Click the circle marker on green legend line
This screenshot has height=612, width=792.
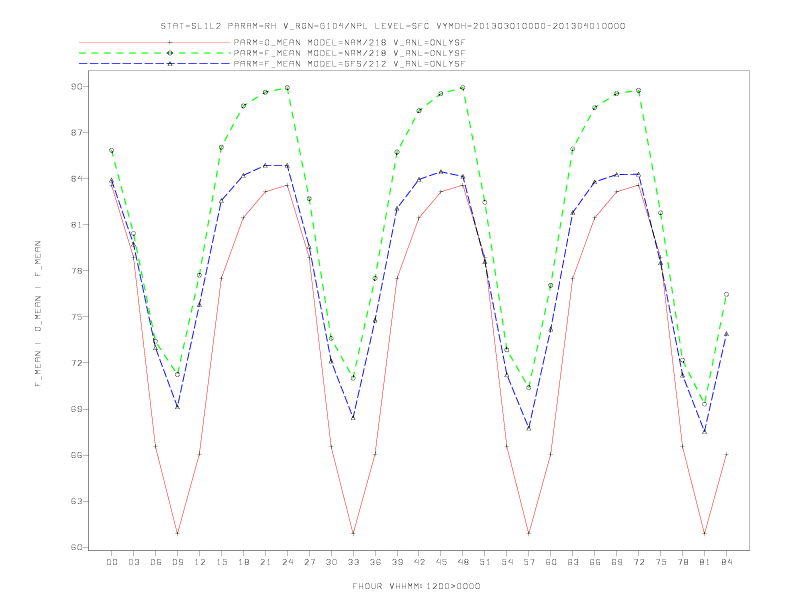pos(170,53)
